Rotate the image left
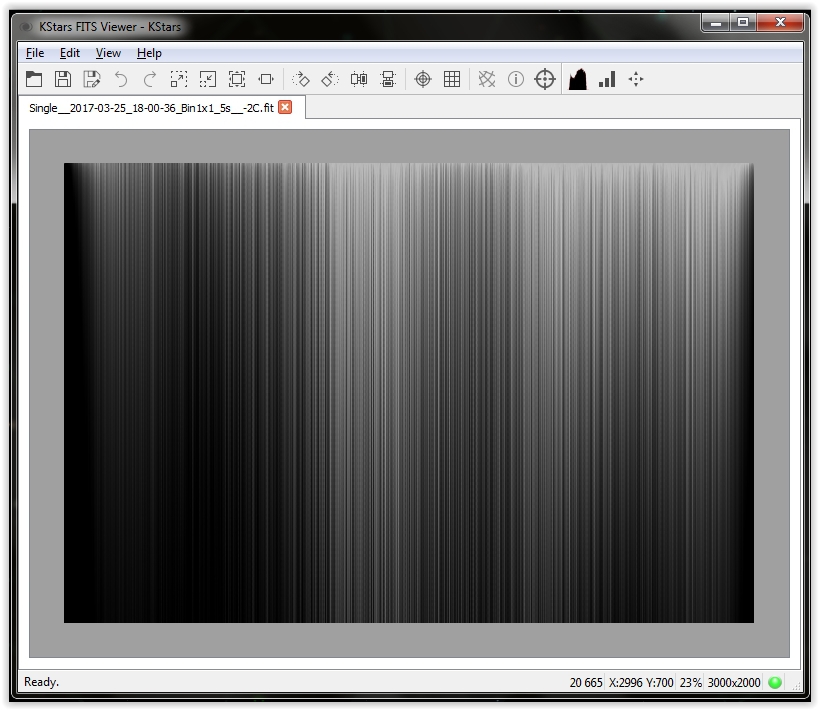The height and width of the screenshot is (710, 819). click(x=330, y=79)
